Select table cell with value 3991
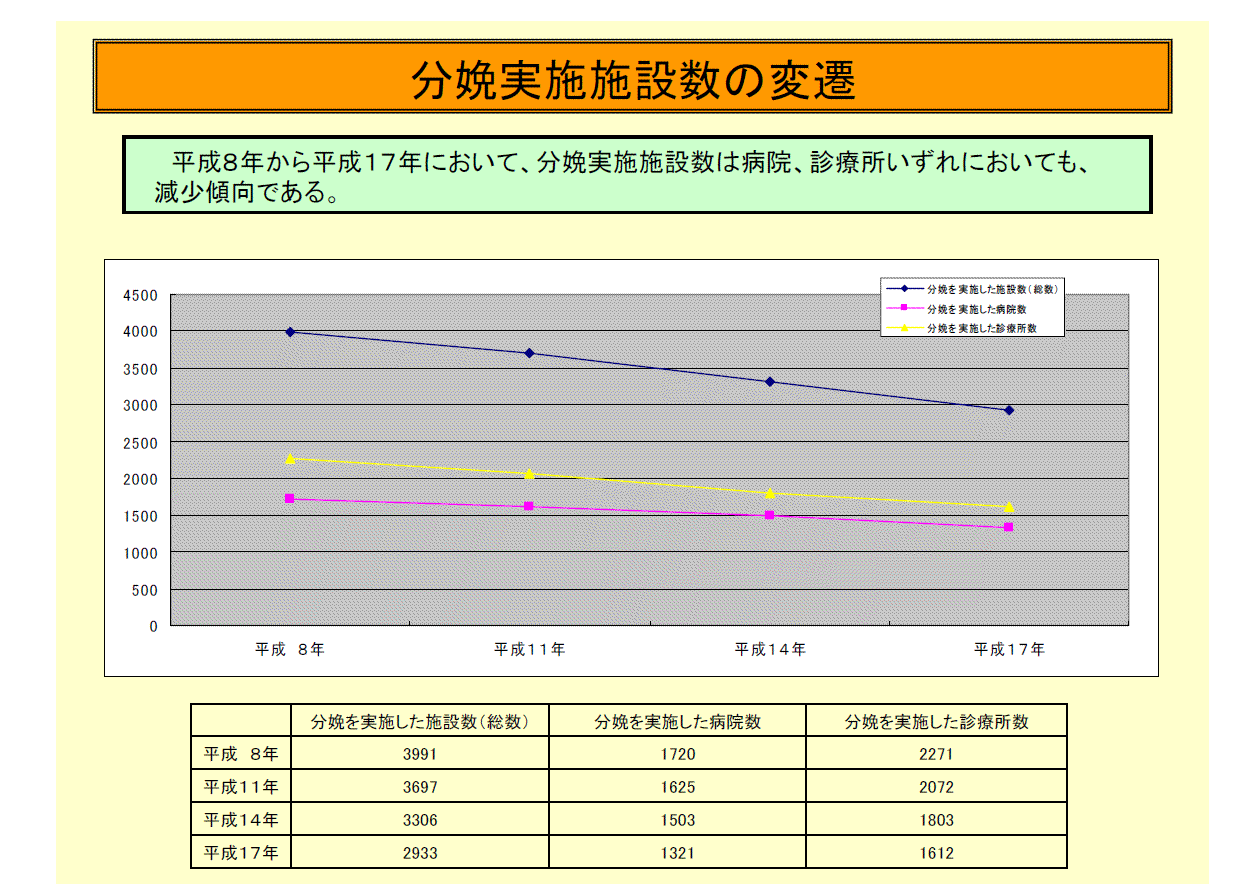 pyautogui.click(x=420, y=754)
